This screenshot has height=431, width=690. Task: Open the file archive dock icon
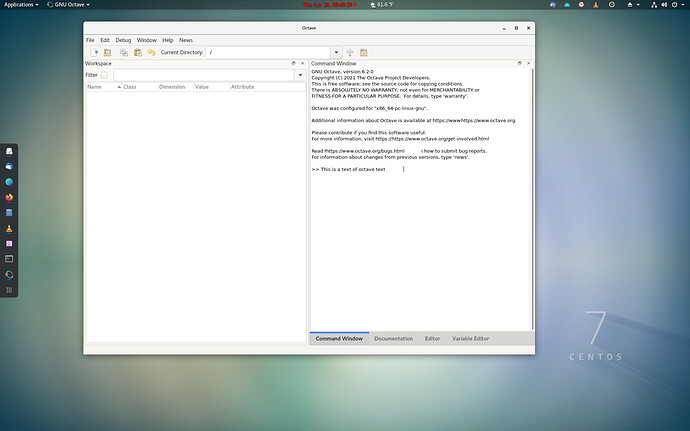coord(9,213)
